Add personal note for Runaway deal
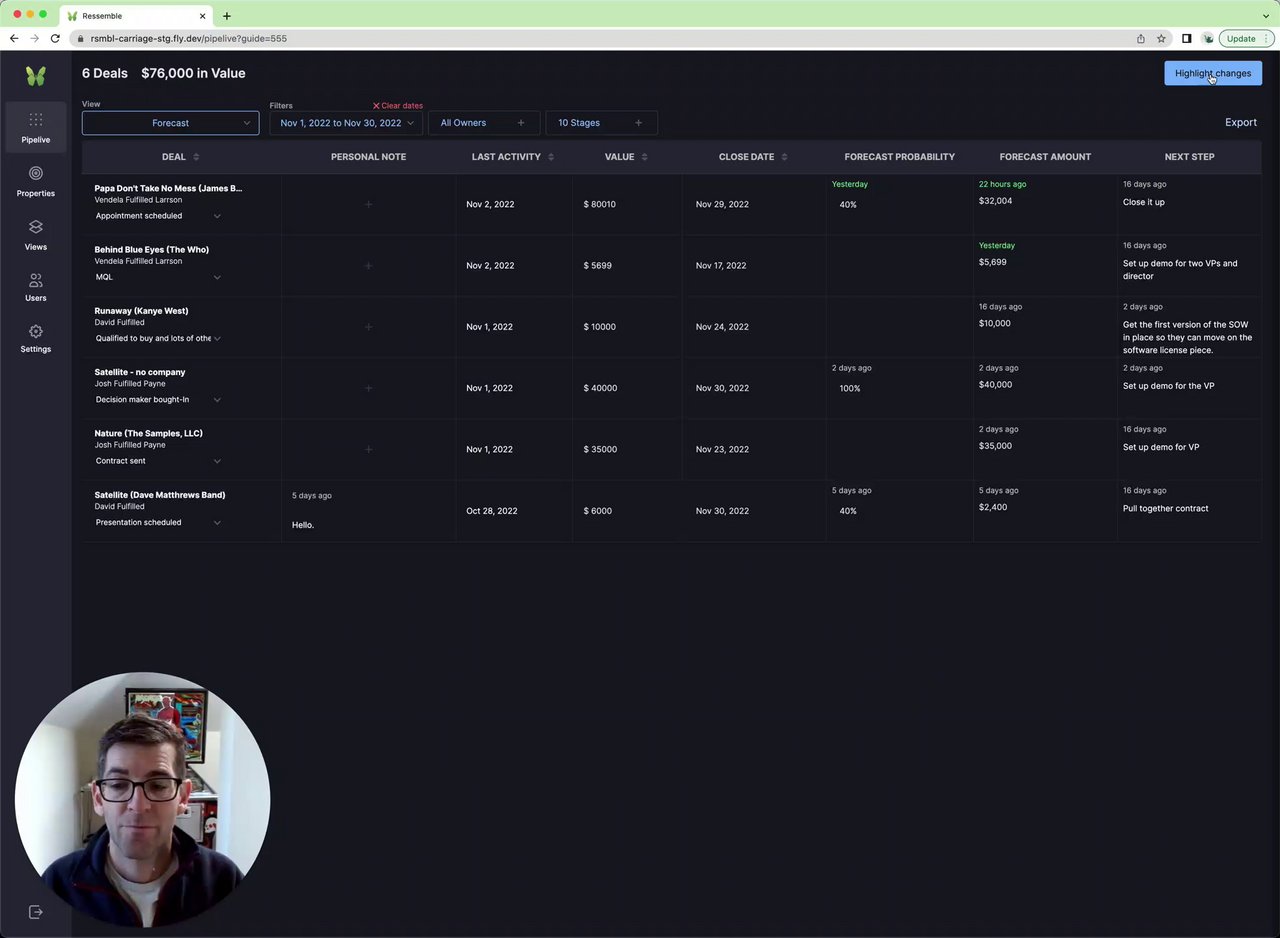The width and height of the screenshot is (1280, 938). coord(368,327)
